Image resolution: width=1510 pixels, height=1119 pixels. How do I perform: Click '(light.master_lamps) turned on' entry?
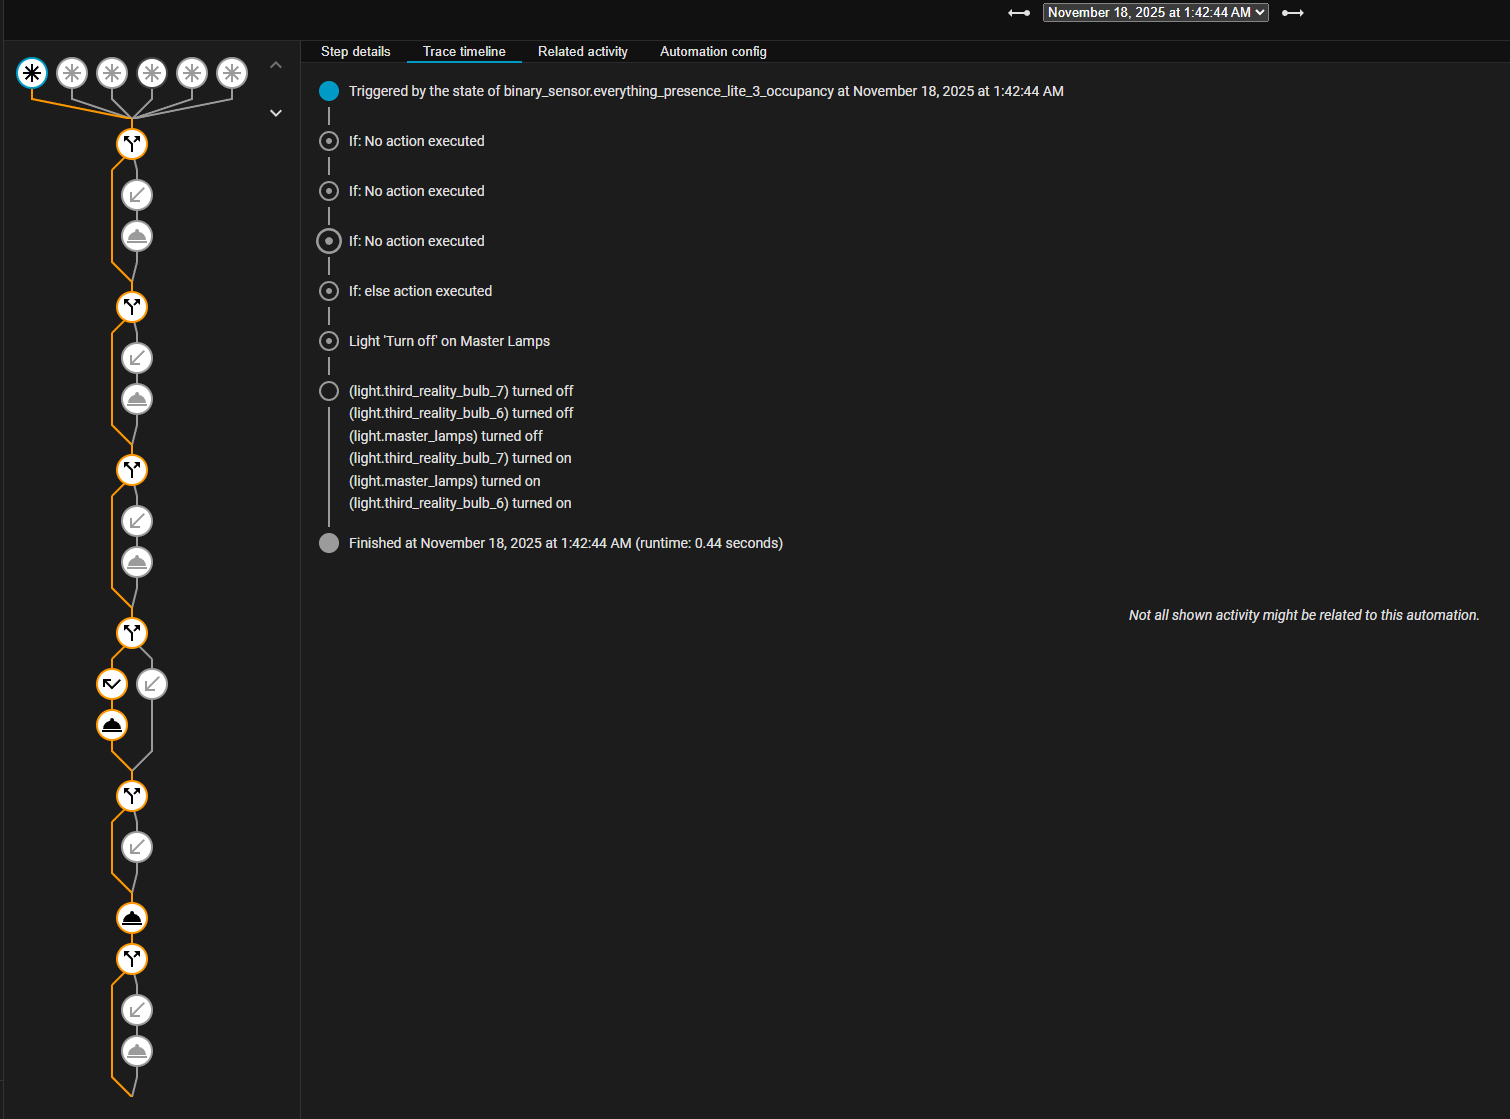pyautogui.click(x=445, y=481)
